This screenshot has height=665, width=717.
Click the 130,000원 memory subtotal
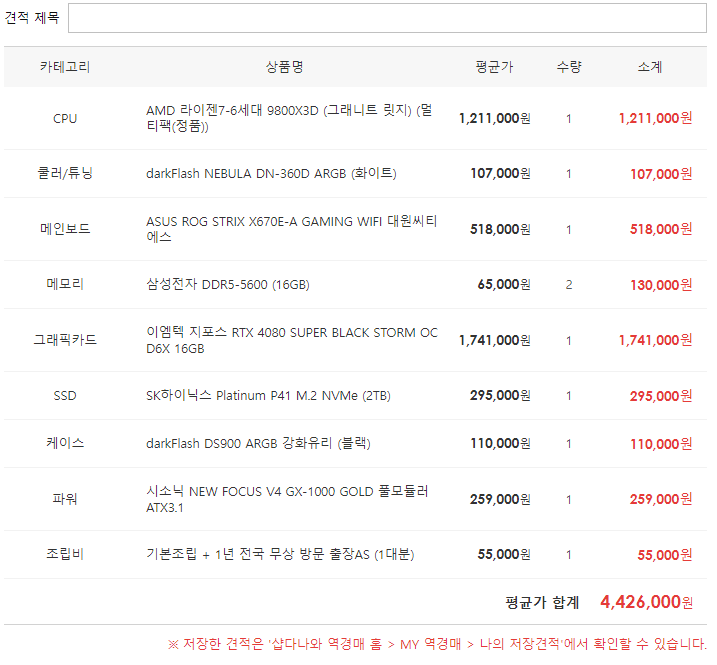661,285
